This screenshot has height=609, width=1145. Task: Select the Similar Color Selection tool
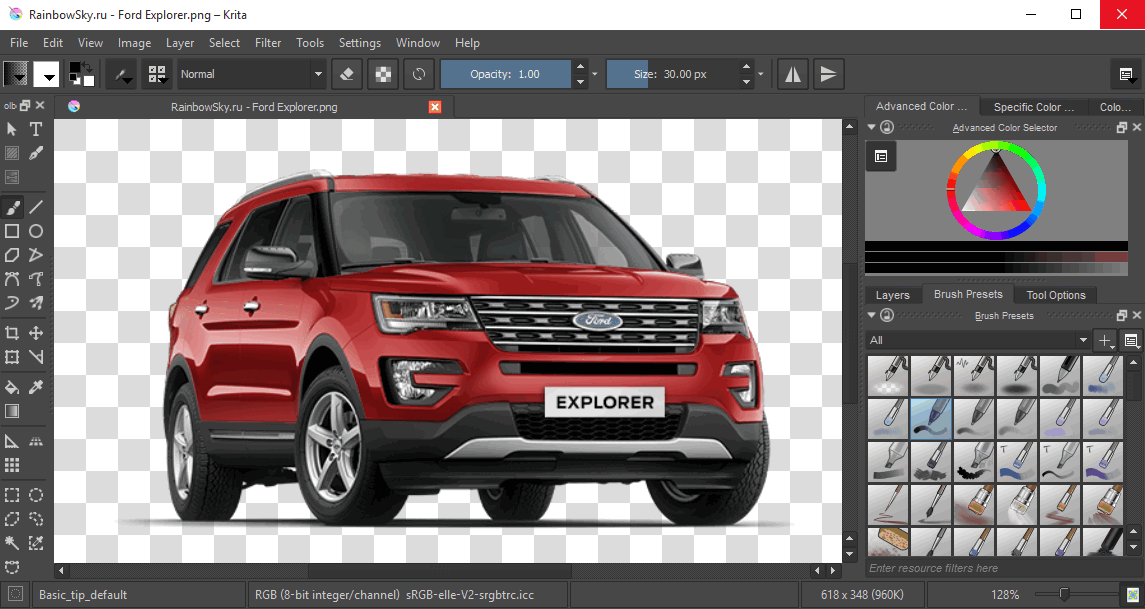tap(36, 543)
